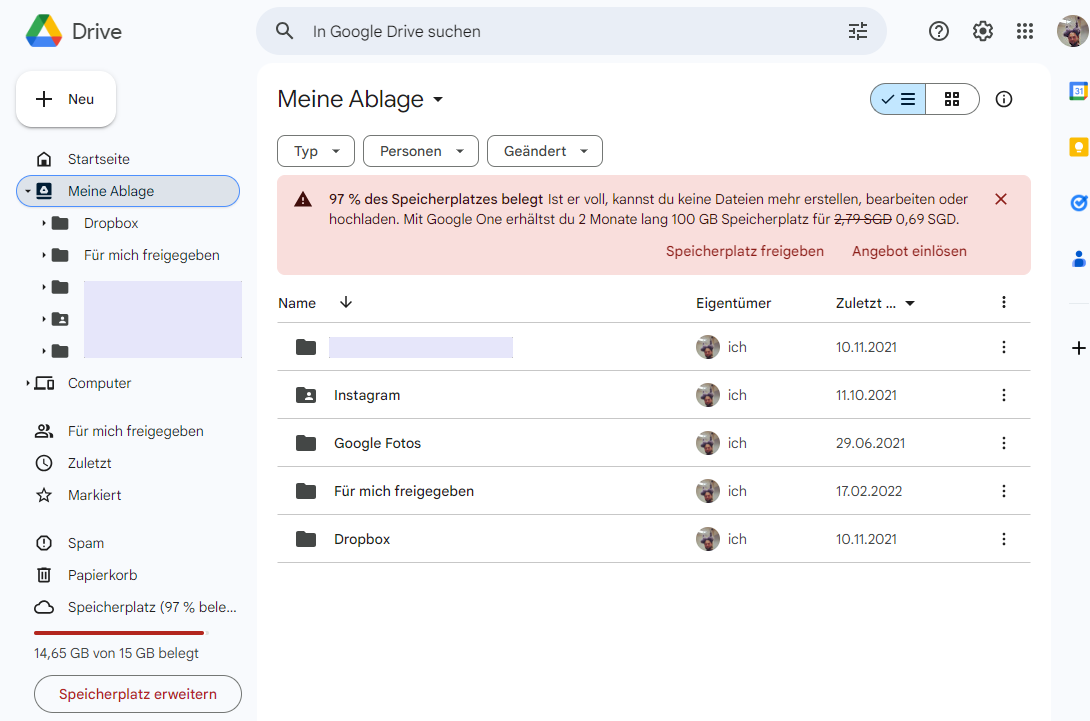Open Contacts in the side panel
1090x721 pixels.
point(1078,259)
